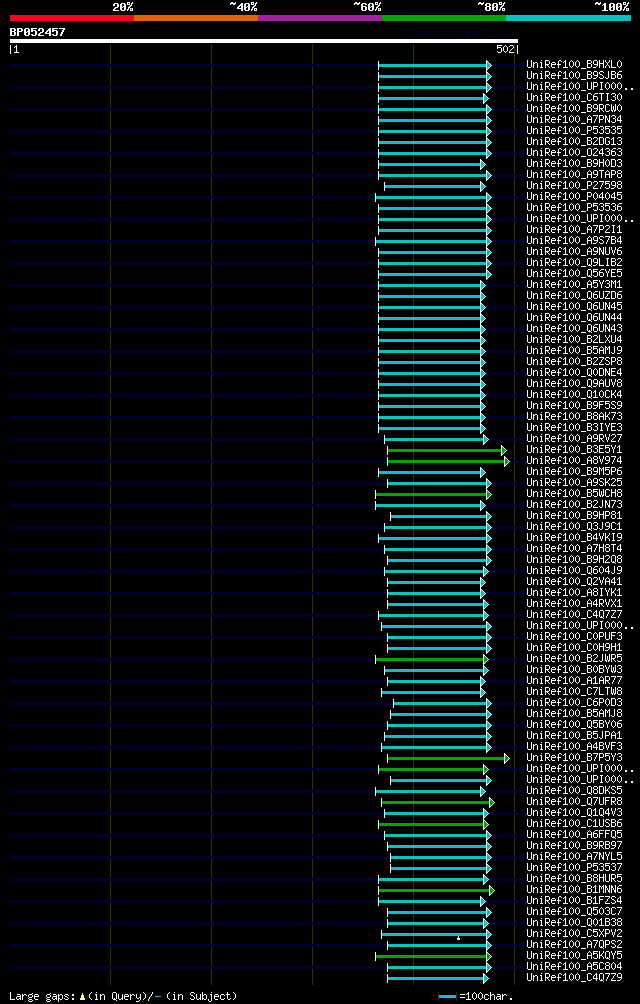Screen dimensions: 640x1004
Task: Open hit UniRef100_A7PN34
Action: [574, 119]
